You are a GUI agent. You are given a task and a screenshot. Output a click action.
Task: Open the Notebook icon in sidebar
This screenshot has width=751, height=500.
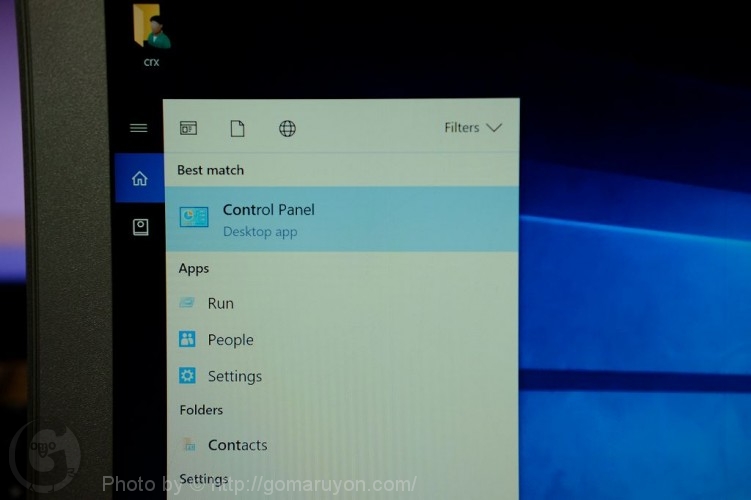pos(140,227)
